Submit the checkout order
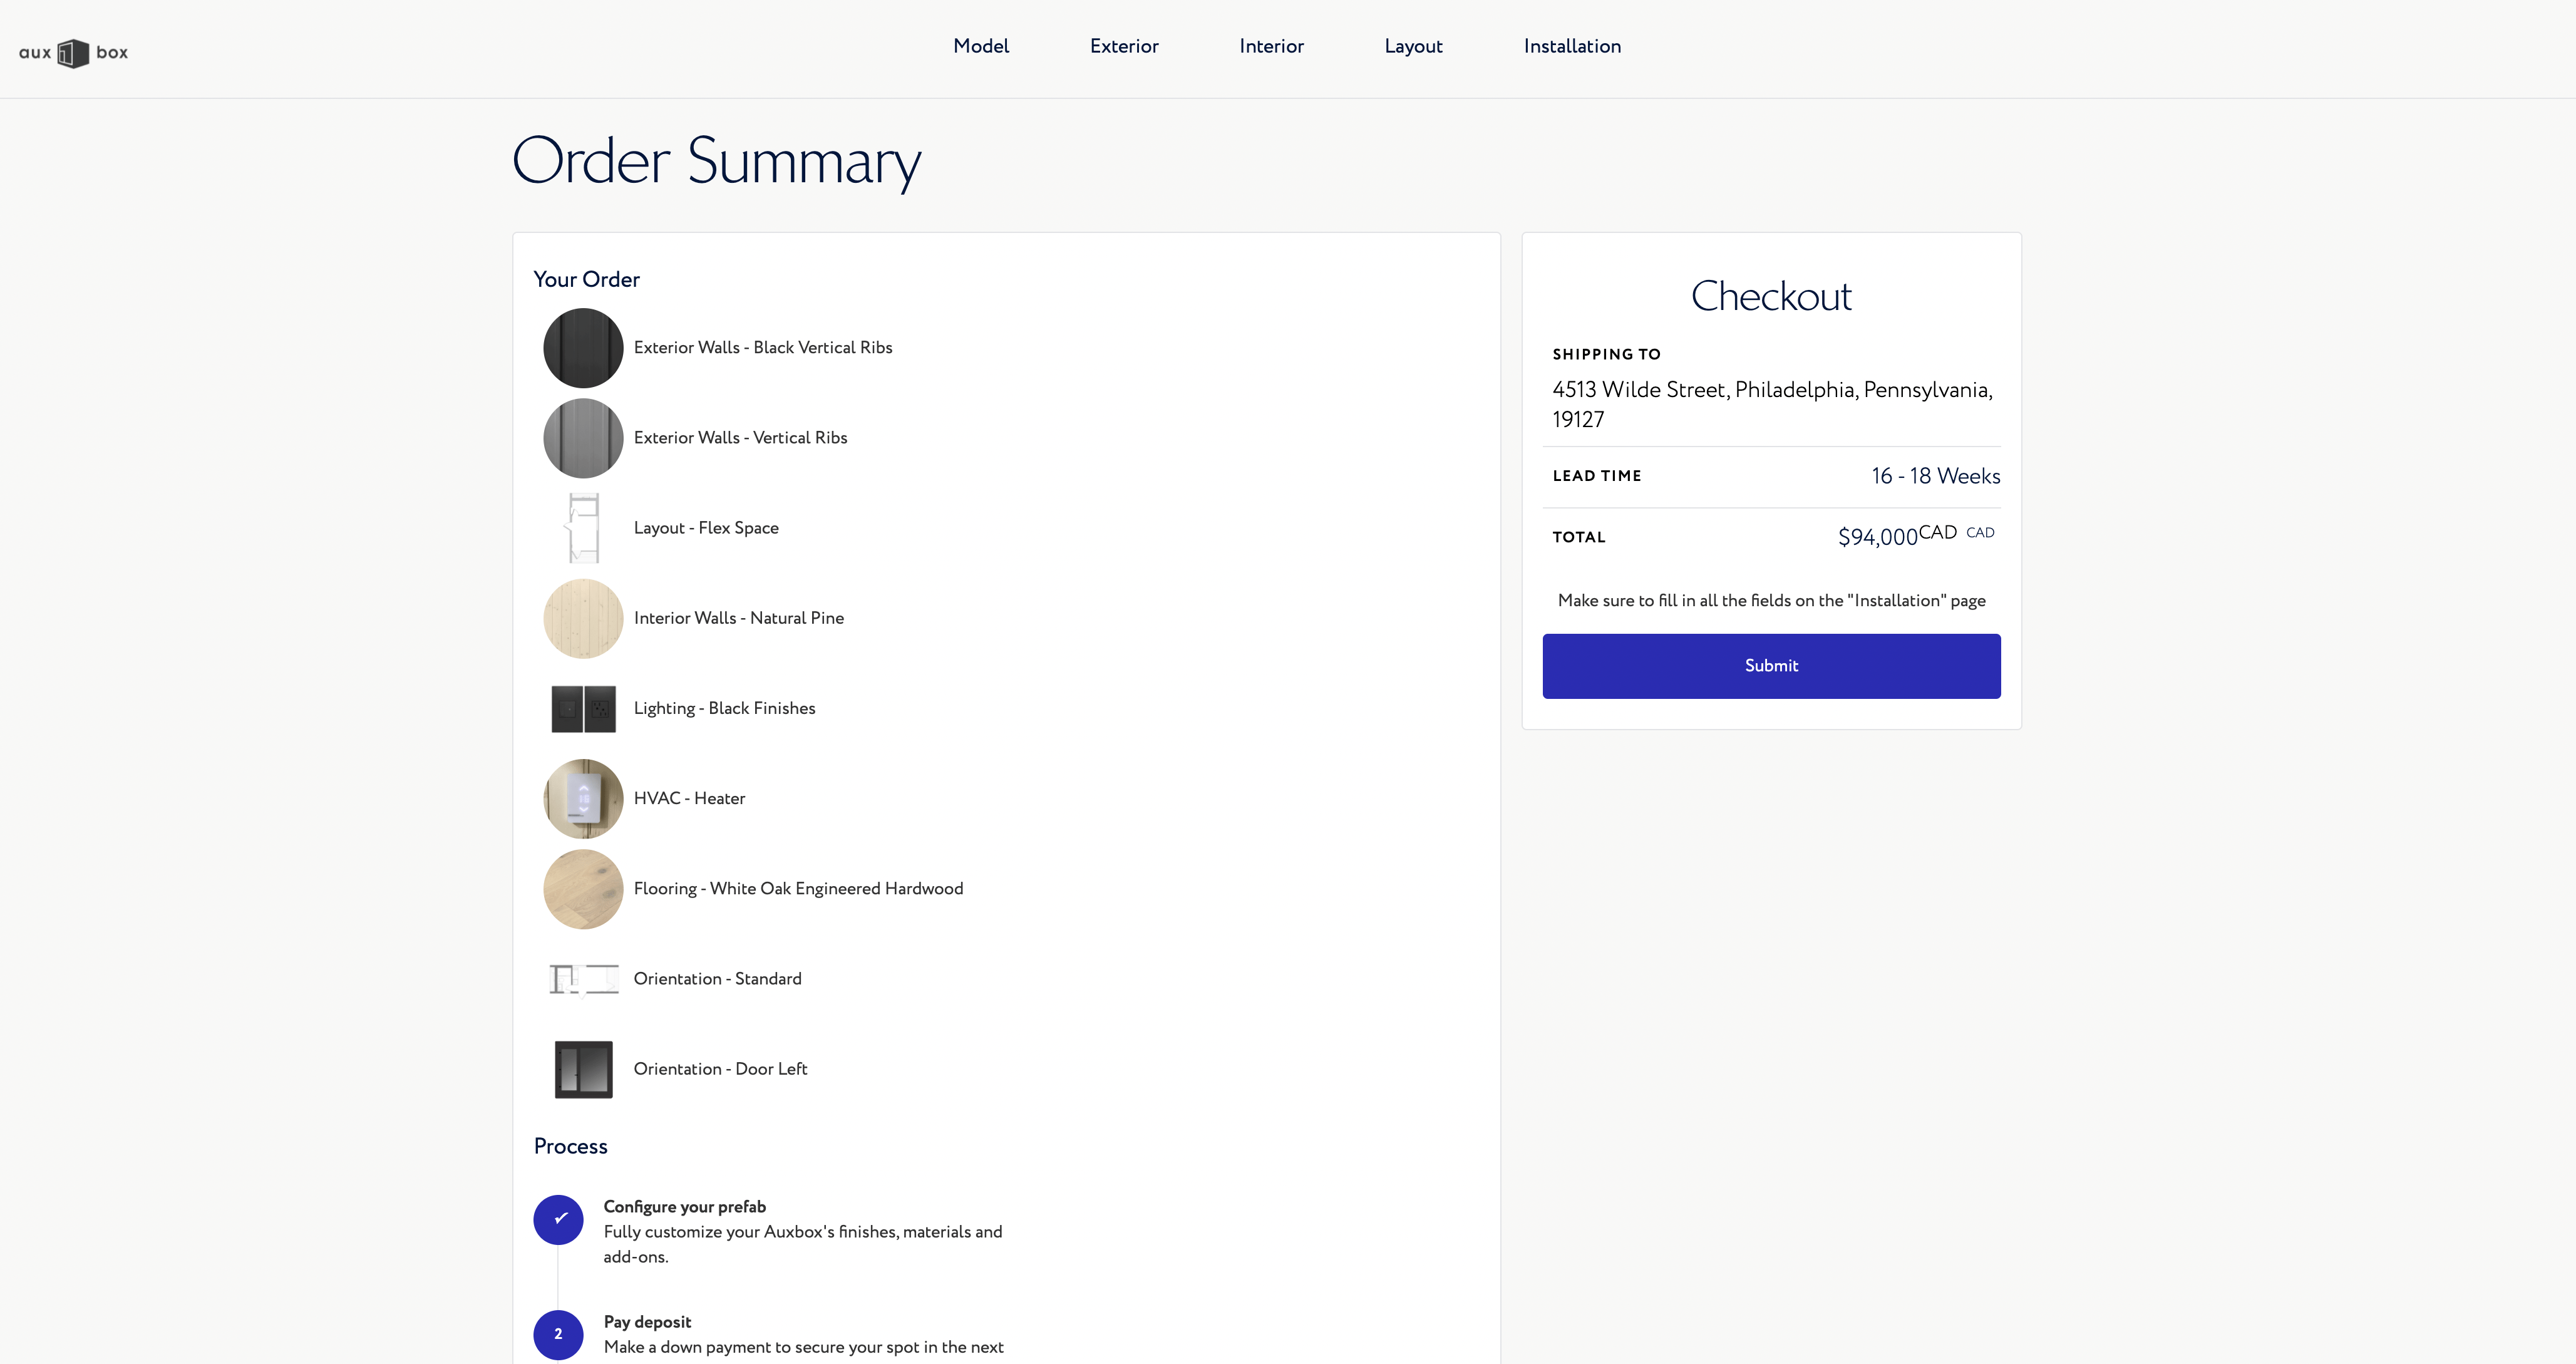 (x=1771, y=666)
